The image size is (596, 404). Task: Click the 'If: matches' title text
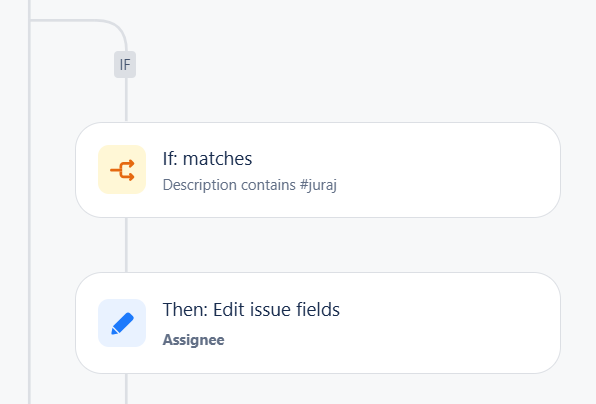coord(207,158)
